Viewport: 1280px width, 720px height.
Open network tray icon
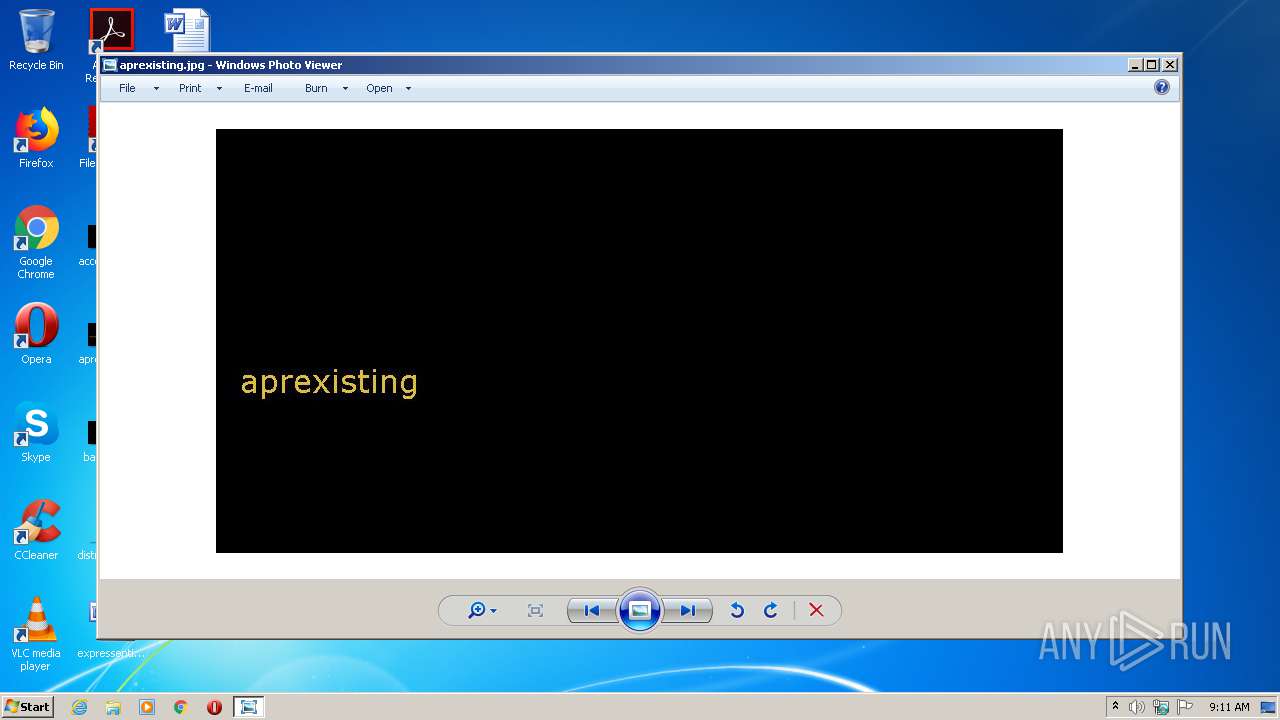pos(1161,707)
